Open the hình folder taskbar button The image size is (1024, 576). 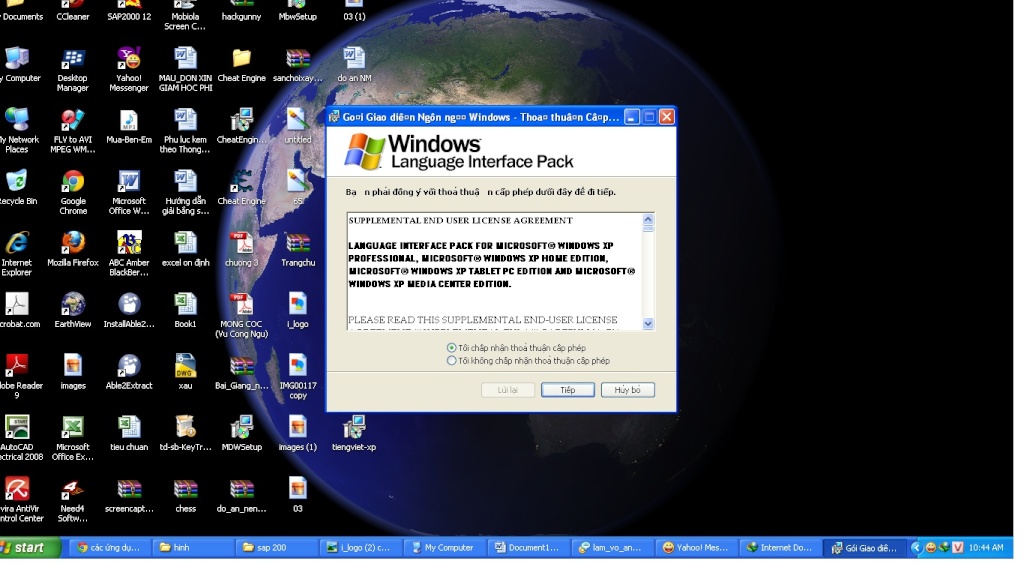(192, 547)
